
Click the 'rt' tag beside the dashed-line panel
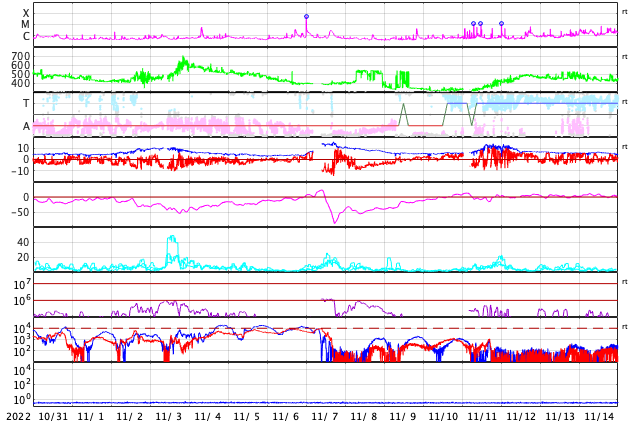pyautogui.click(x=625, y=327)
